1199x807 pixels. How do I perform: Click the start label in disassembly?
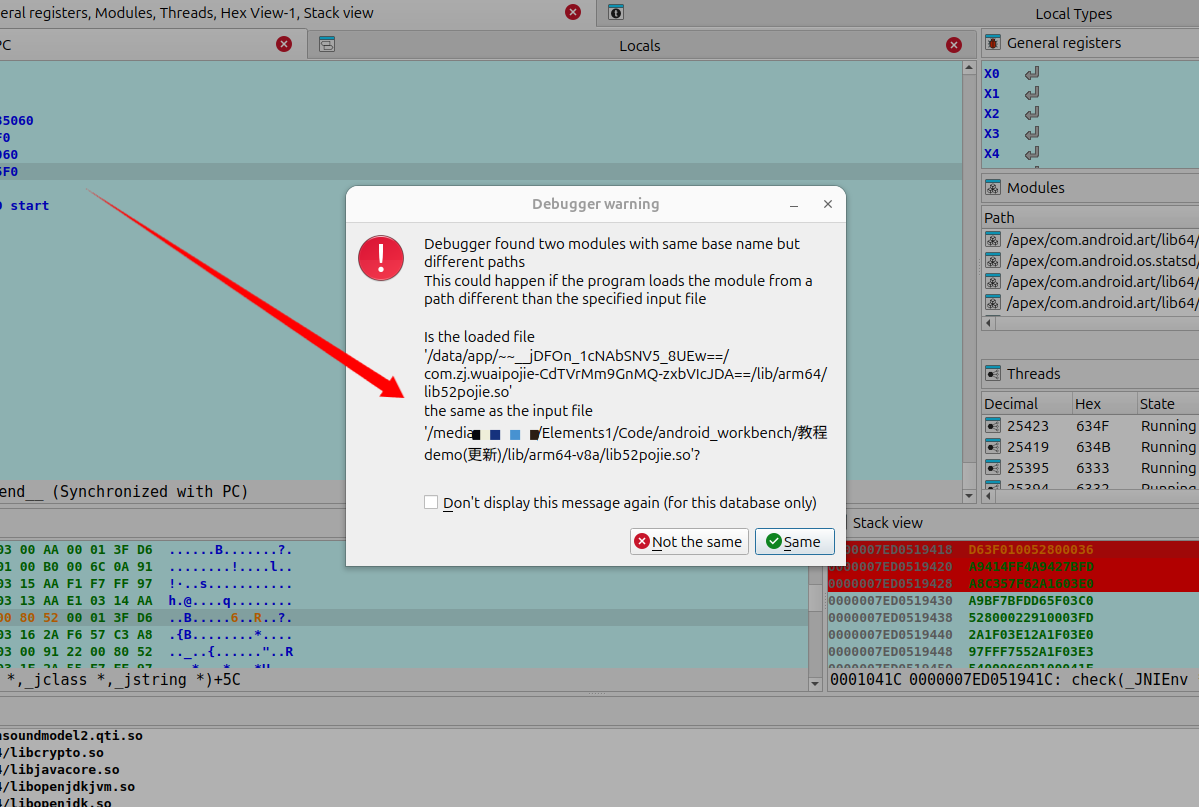(30, 205)
